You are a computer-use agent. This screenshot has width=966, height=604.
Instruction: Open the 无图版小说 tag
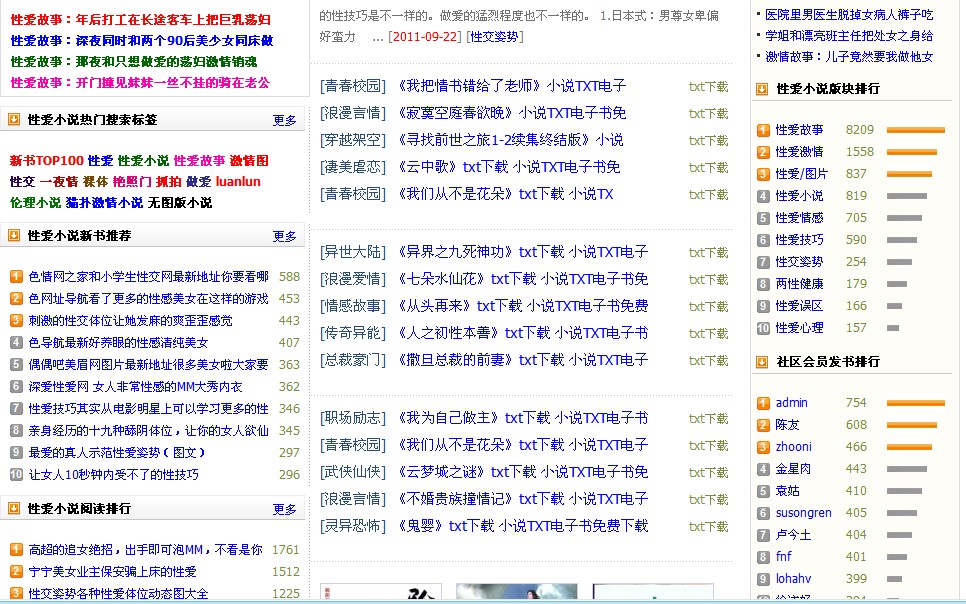pos(180,203)
